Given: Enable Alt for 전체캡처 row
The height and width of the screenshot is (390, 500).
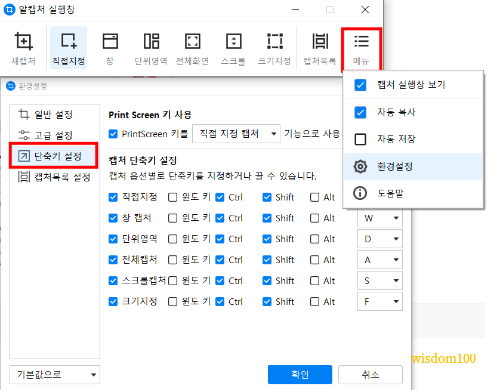Looking at the screenshot, I should click(314, 260).
